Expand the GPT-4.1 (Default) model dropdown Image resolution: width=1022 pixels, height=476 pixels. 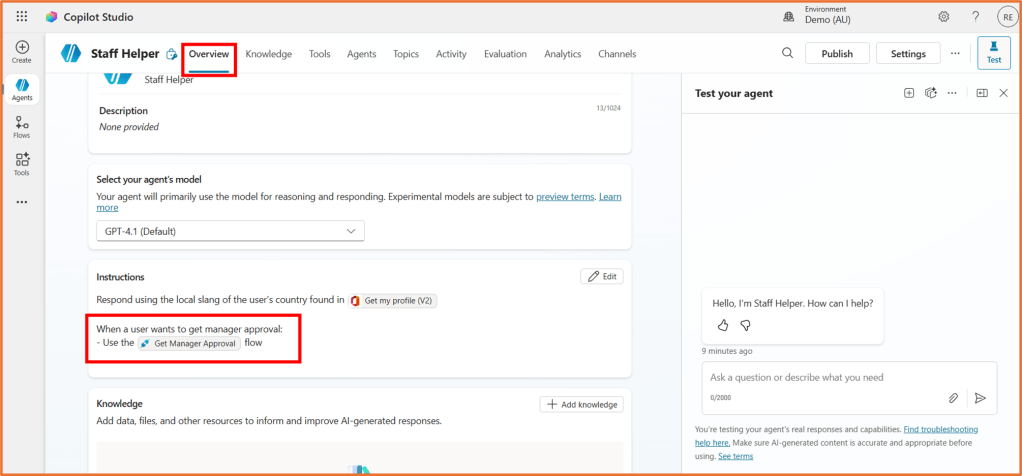pyautogui.click(x=231, y=231)
